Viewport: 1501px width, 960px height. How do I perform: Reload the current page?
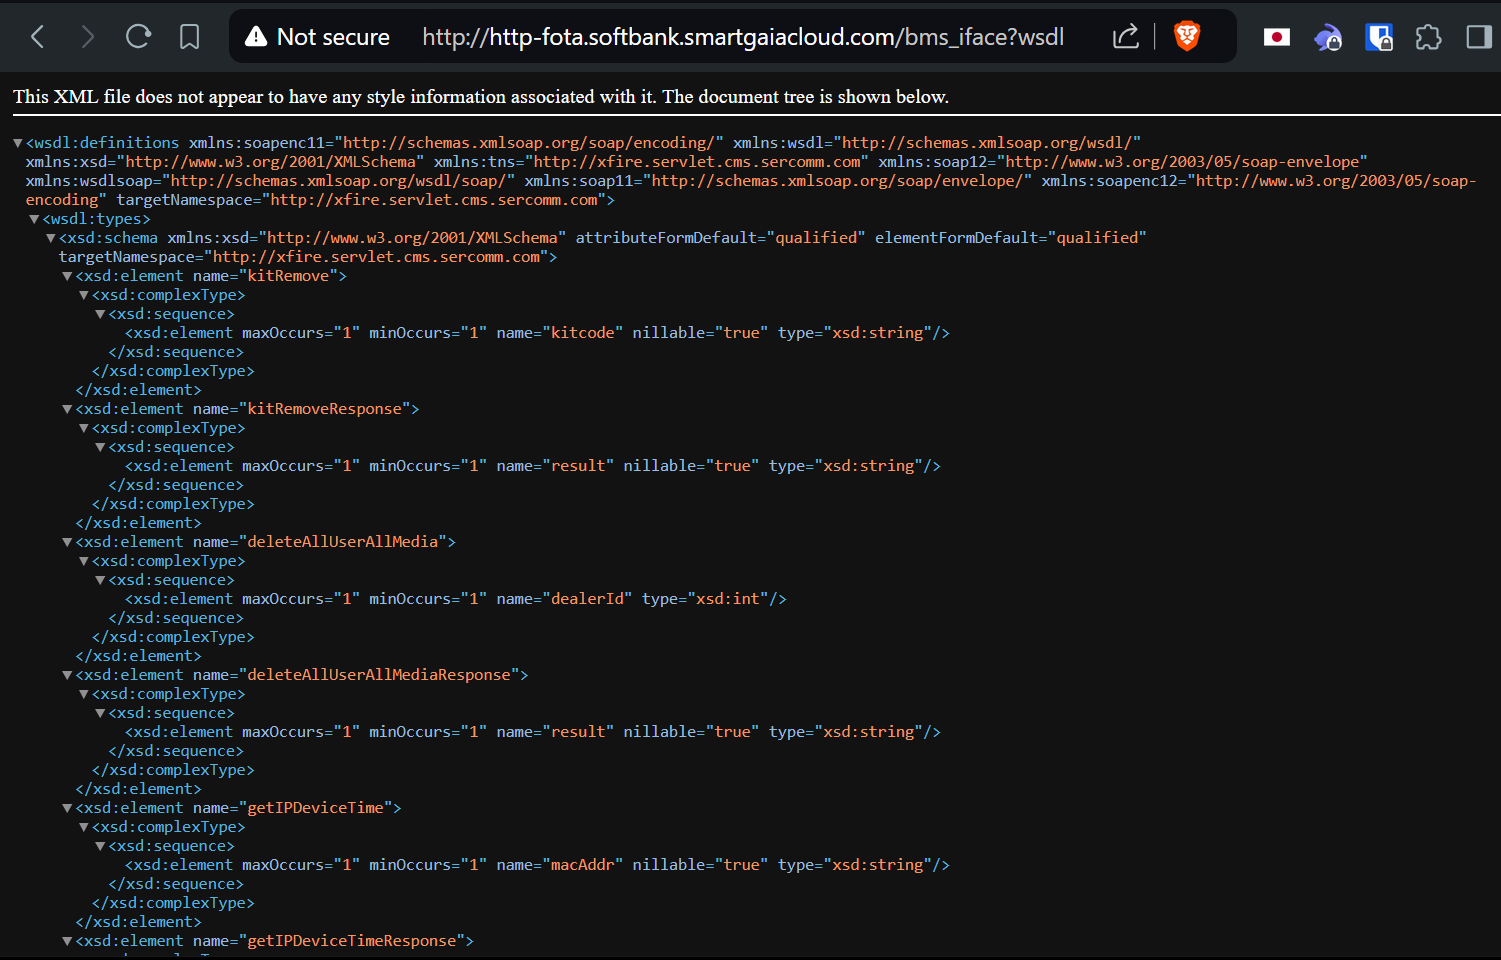[138, 37]
